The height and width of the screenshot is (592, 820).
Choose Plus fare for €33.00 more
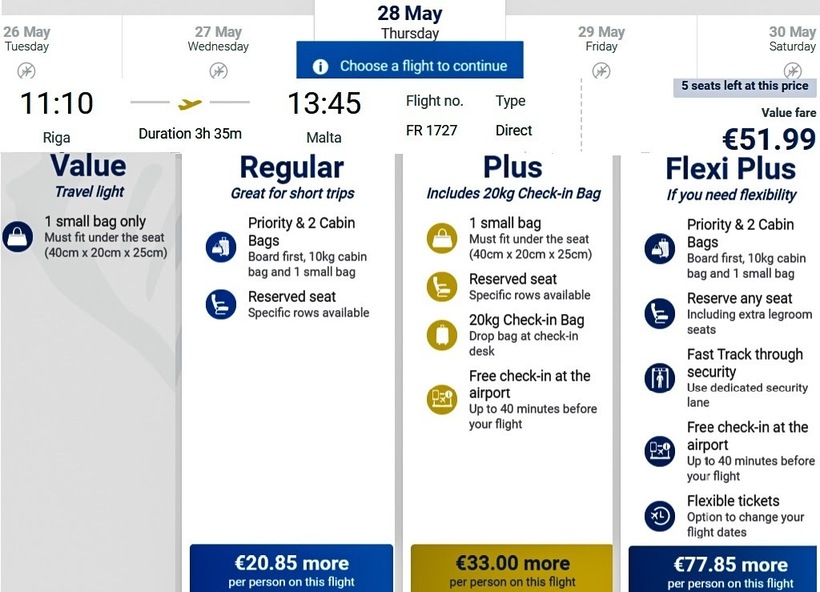[512, 568]
